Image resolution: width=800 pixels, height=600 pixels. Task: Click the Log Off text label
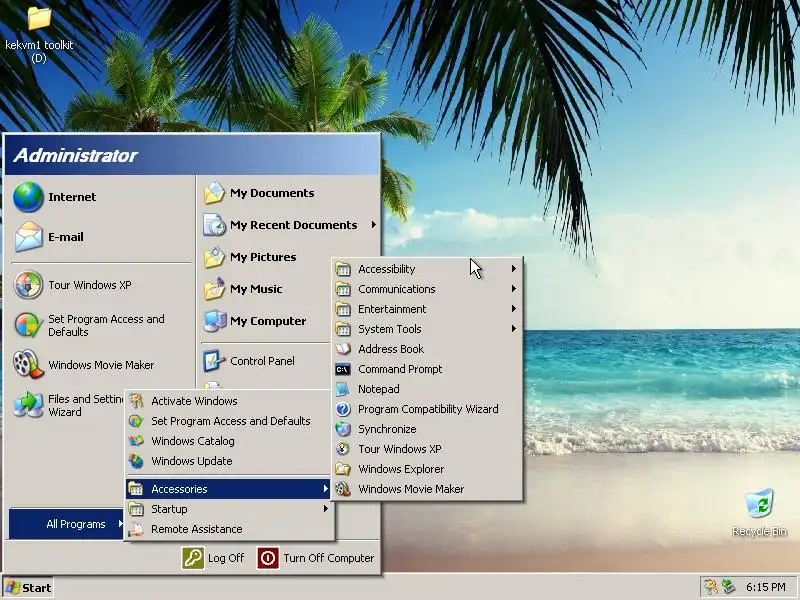click(226, 558)
